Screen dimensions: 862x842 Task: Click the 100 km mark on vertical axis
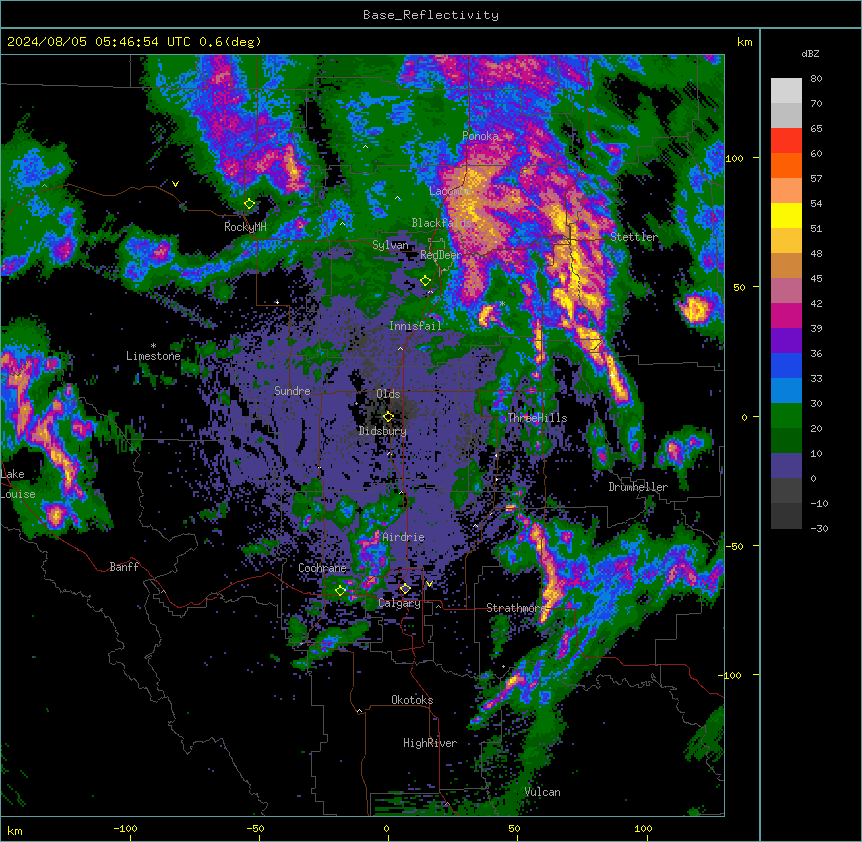pos(734,158)
